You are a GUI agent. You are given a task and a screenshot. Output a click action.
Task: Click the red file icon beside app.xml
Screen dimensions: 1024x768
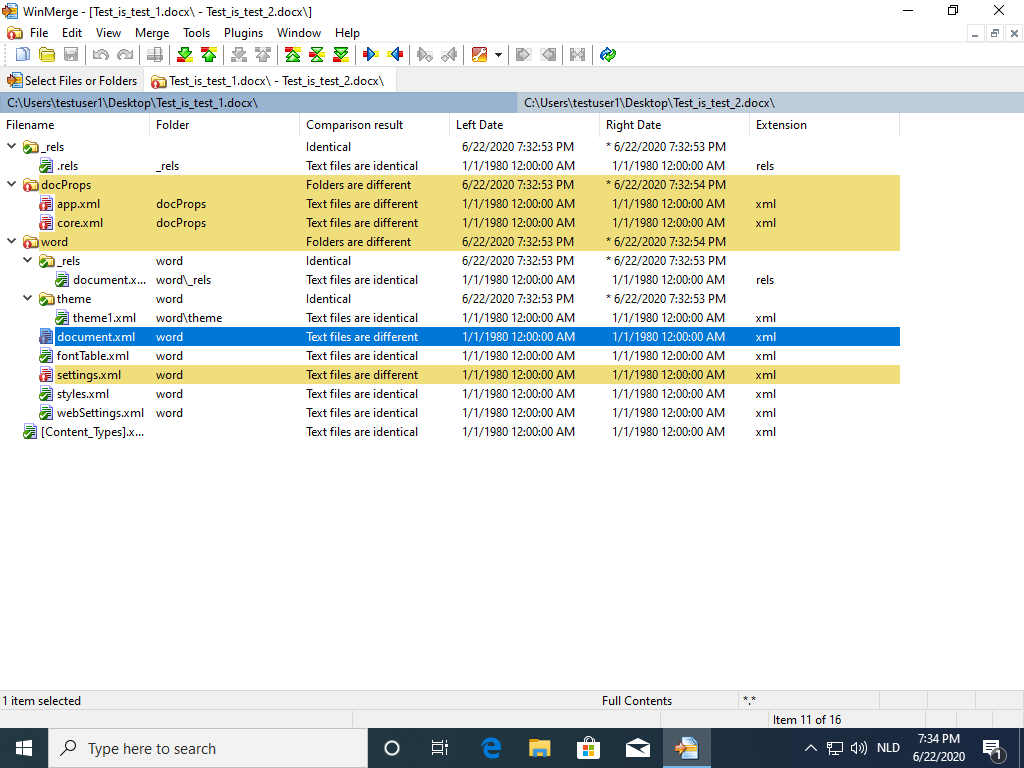click(46, 204)
